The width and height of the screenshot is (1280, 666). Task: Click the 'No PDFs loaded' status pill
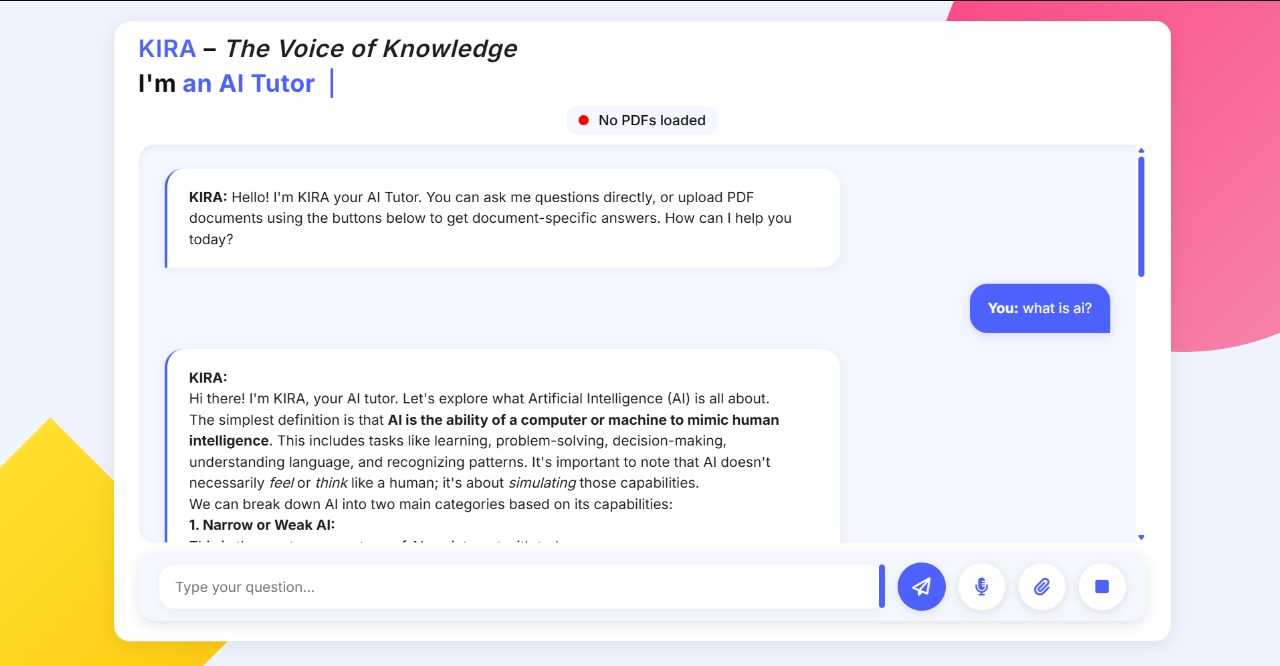pos(642,120)
